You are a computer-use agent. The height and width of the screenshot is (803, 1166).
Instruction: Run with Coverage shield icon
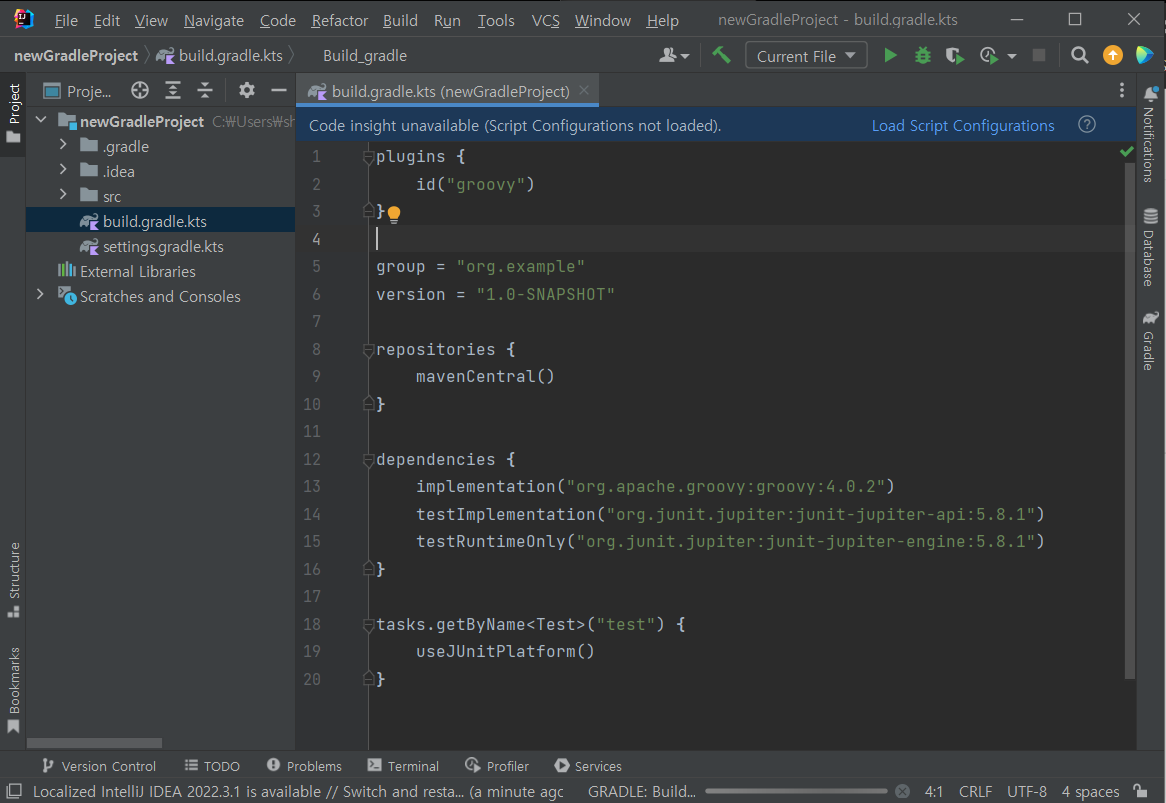(x=955, y=55)
